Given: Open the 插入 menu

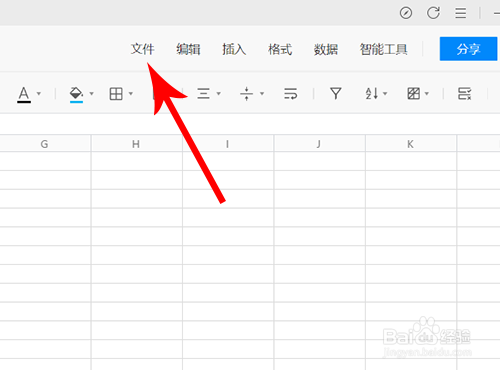Looking at the screenshot, I should (234, 49).
